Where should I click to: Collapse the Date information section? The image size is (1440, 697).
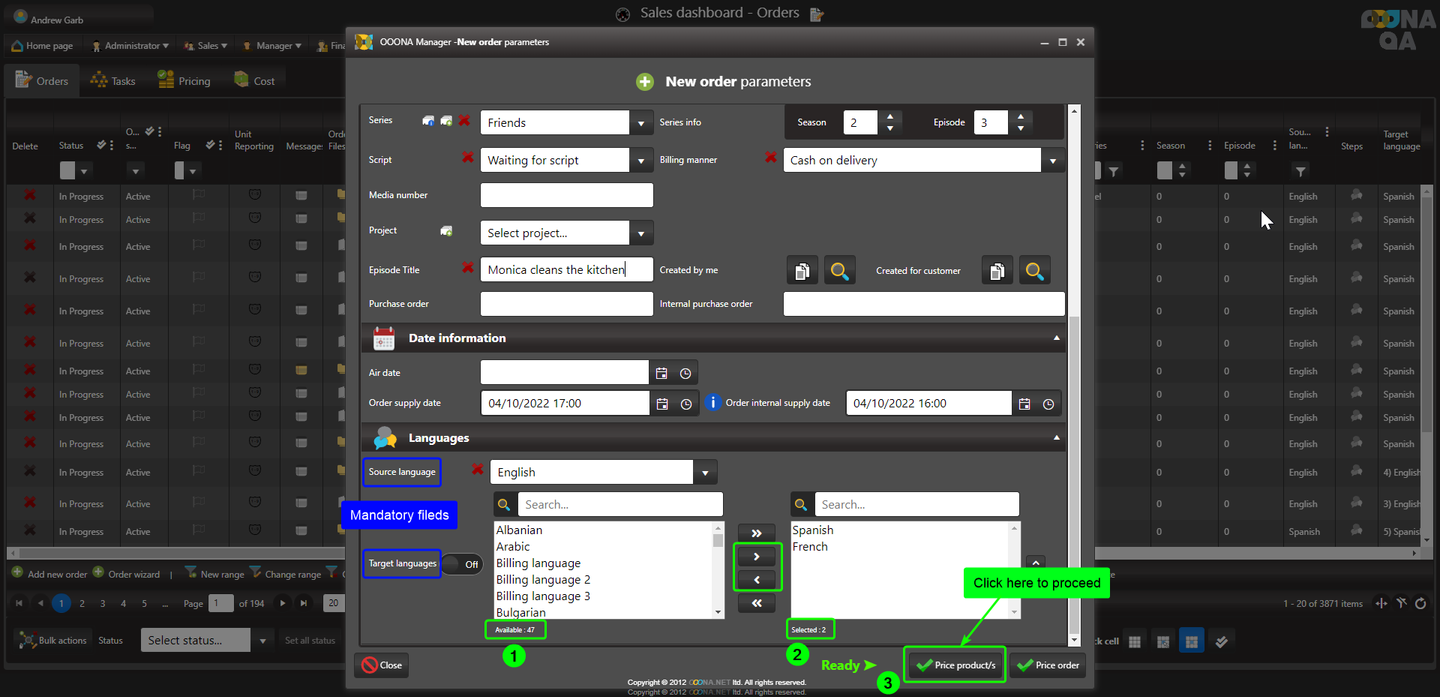pos(1057,339)
